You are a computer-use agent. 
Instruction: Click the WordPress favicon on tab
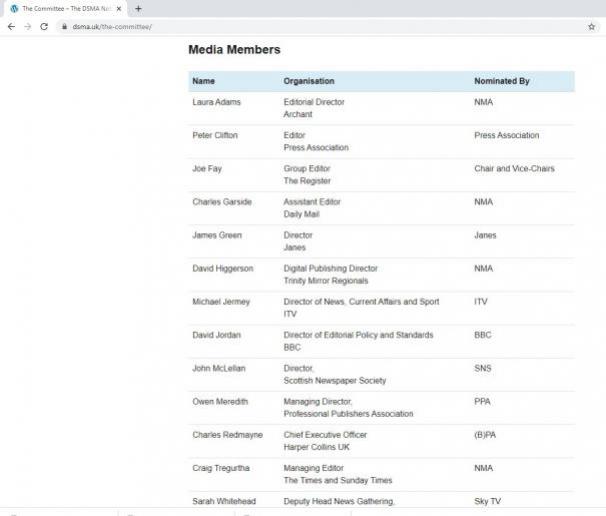click(14, 8)
